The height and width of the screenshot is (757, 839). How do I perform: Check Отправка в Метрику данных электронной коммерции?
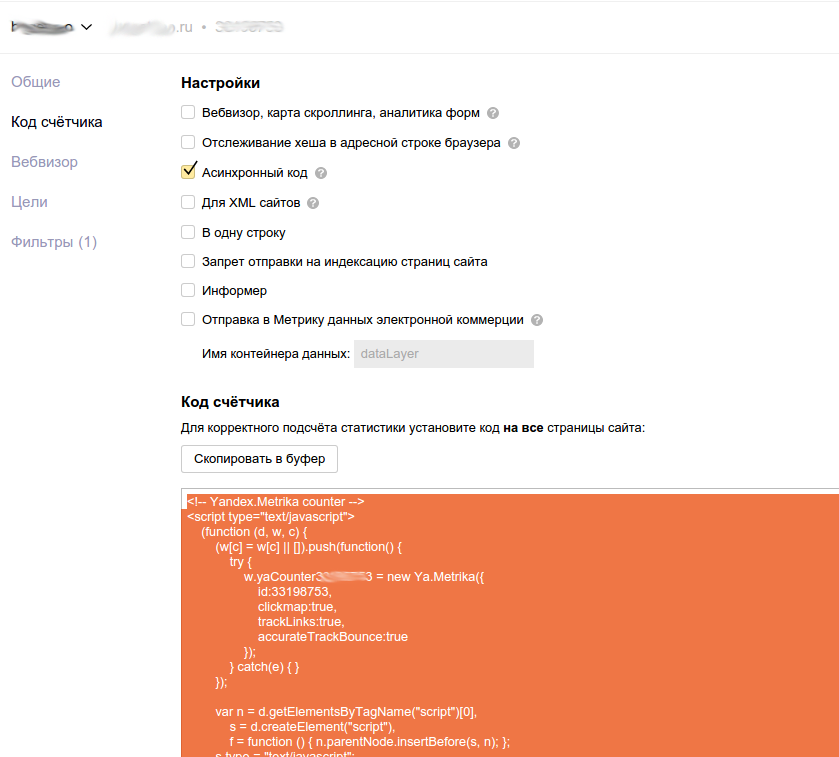coord(188,319)
